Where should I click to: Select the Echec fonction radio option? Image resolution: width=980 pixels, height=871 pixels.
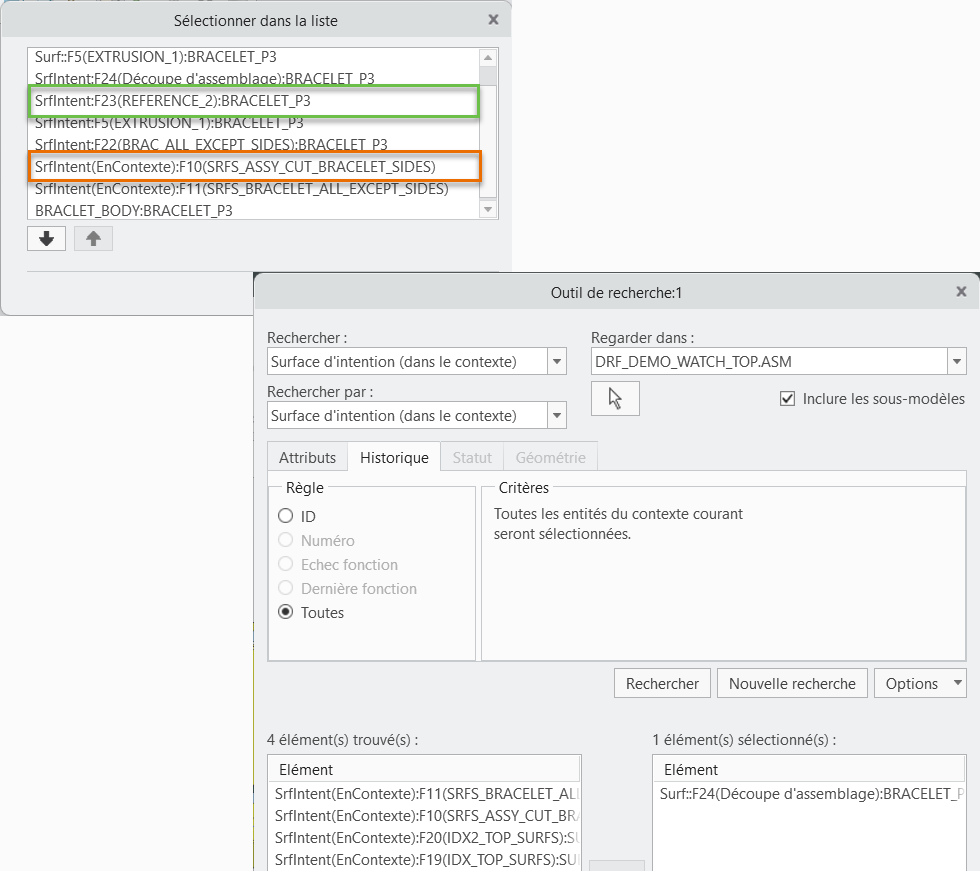click(286, 564)
